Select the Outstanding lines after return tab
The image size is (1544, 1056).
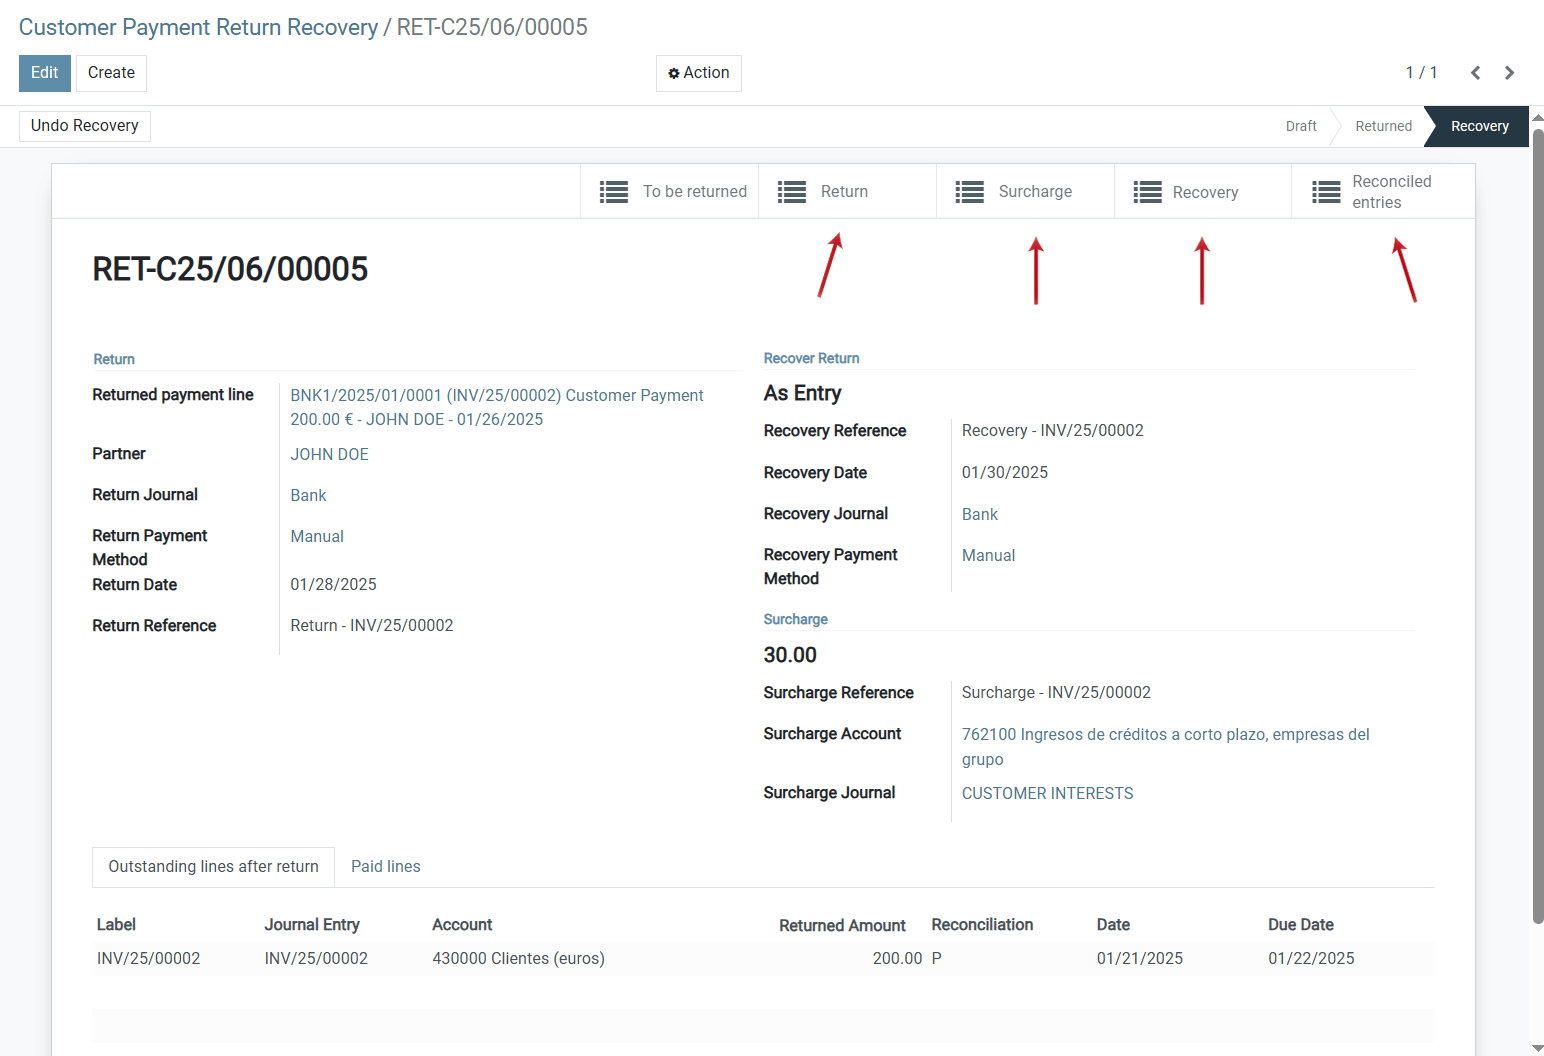pyautogui.click(x=213, y=866)
